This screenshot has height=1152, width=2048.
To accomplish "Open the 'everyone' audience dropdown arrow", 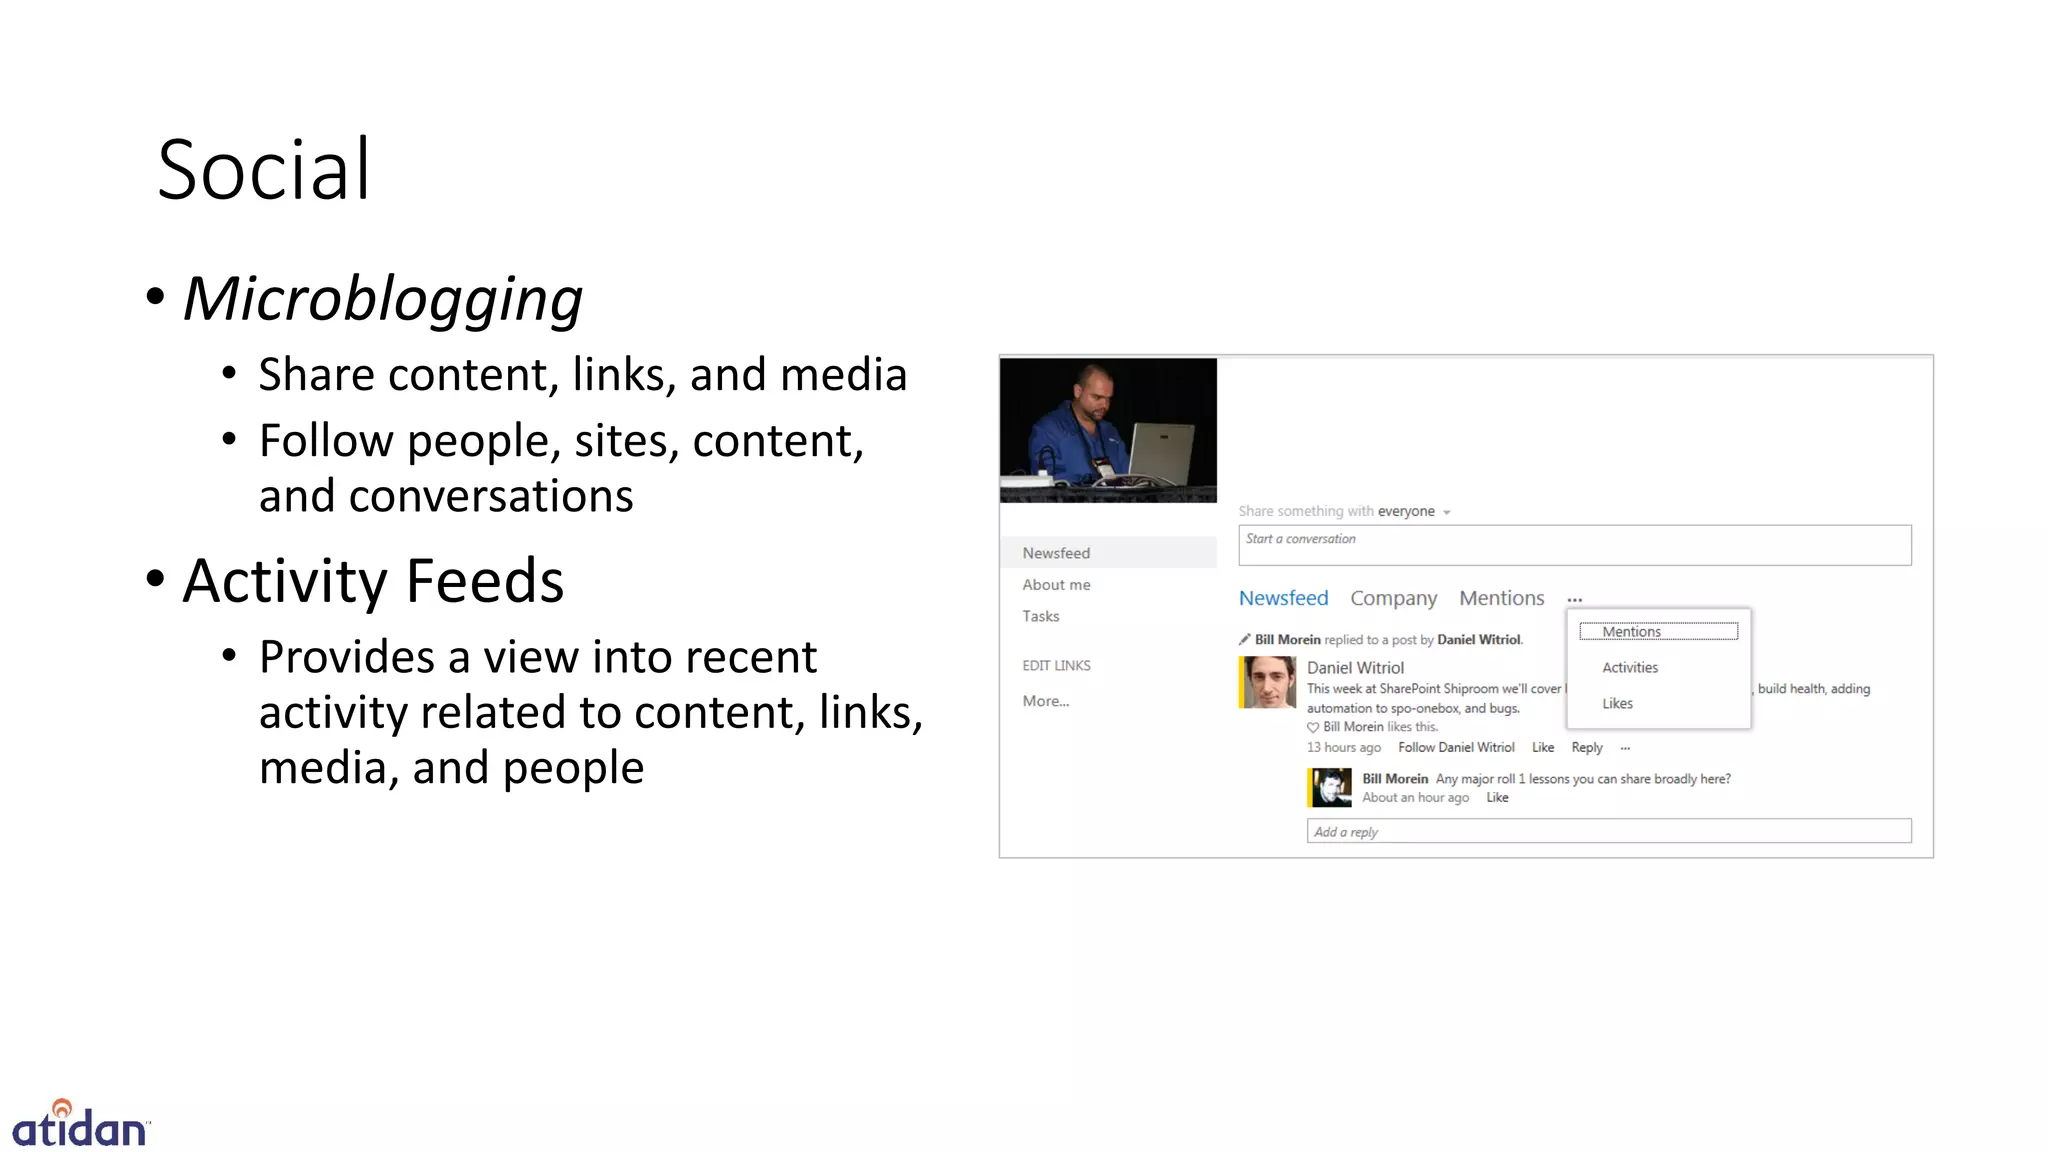I will coord(1446,512).
